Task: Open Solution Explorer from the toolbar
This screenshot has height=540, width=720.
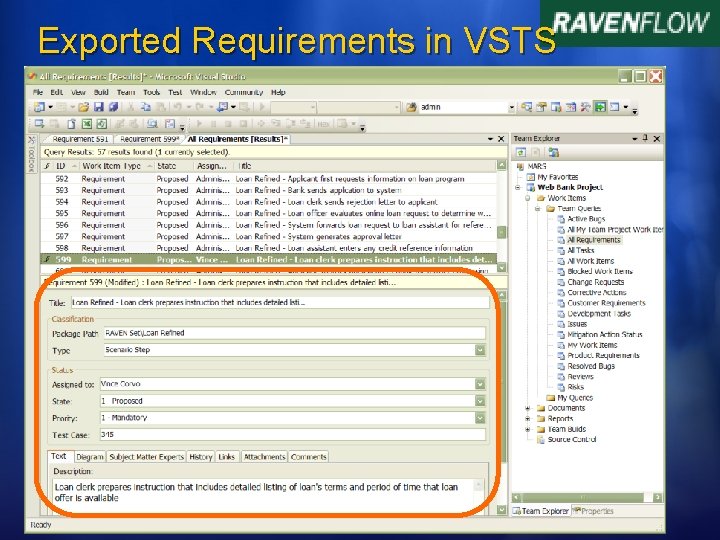Action: (x=526, y=107)
